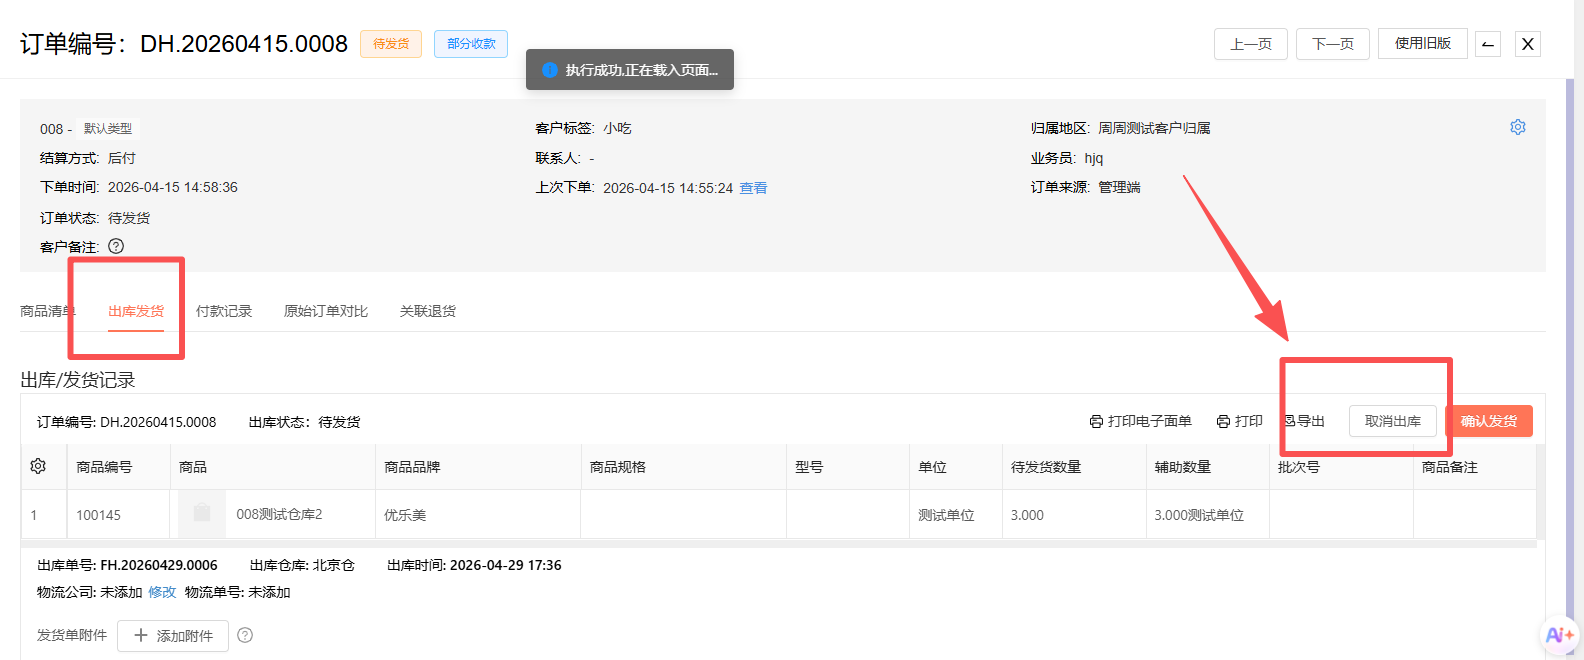Click product name 008测试仓库2
The image size is (1584, 660).
(x=279, y=514)
